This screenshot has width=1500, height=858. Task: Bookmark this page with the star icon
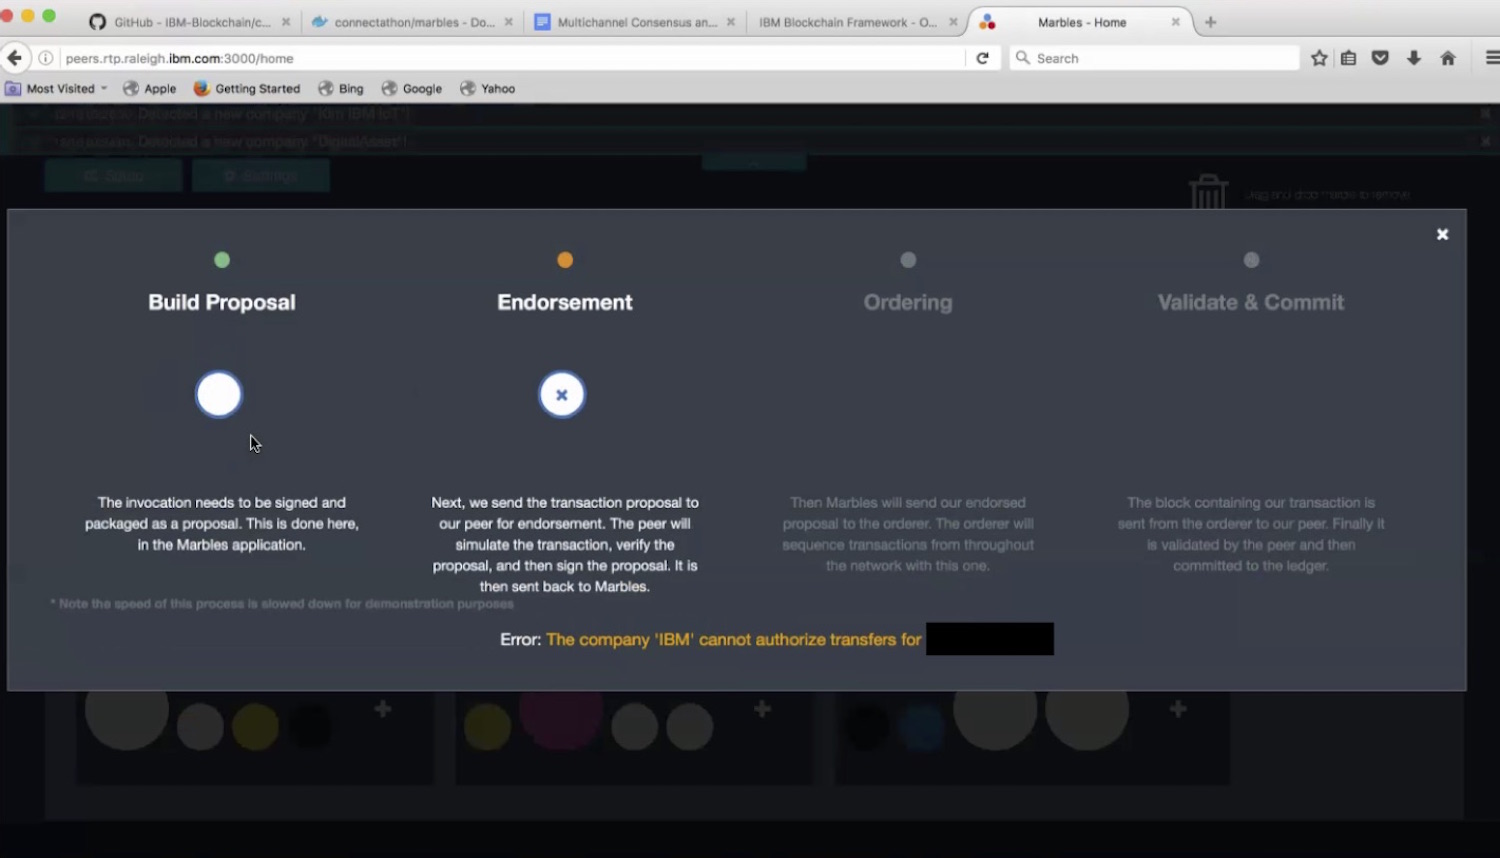coord(1319,58)
